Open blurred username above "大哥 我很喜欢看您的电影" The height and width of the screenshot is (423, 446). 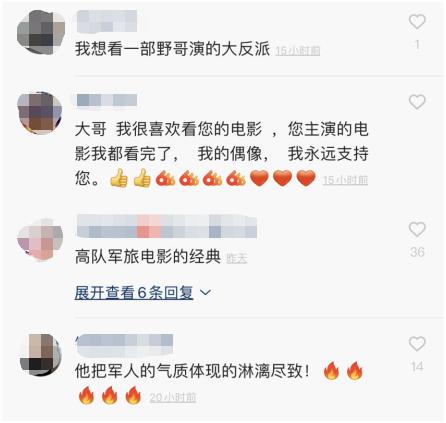click(107, 100)
